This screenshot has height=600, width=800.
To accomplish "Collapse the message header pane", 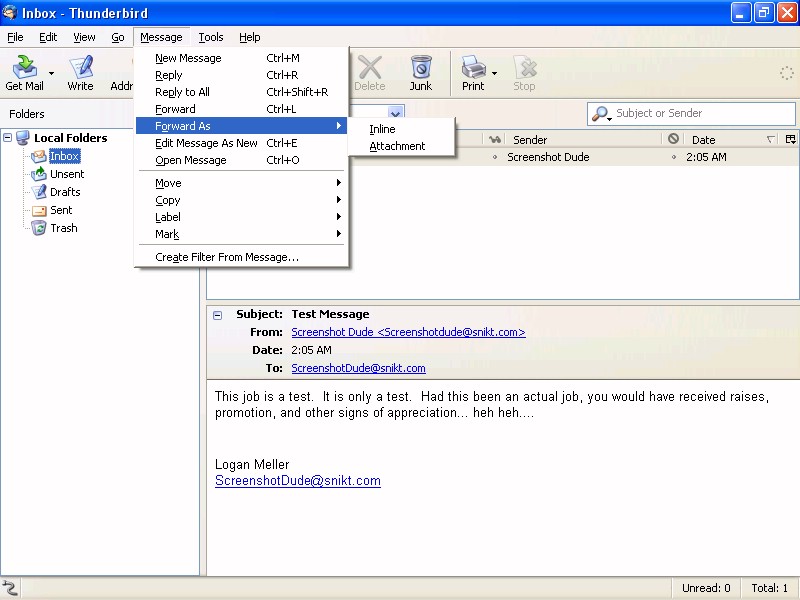I will (x=217, y=315).
